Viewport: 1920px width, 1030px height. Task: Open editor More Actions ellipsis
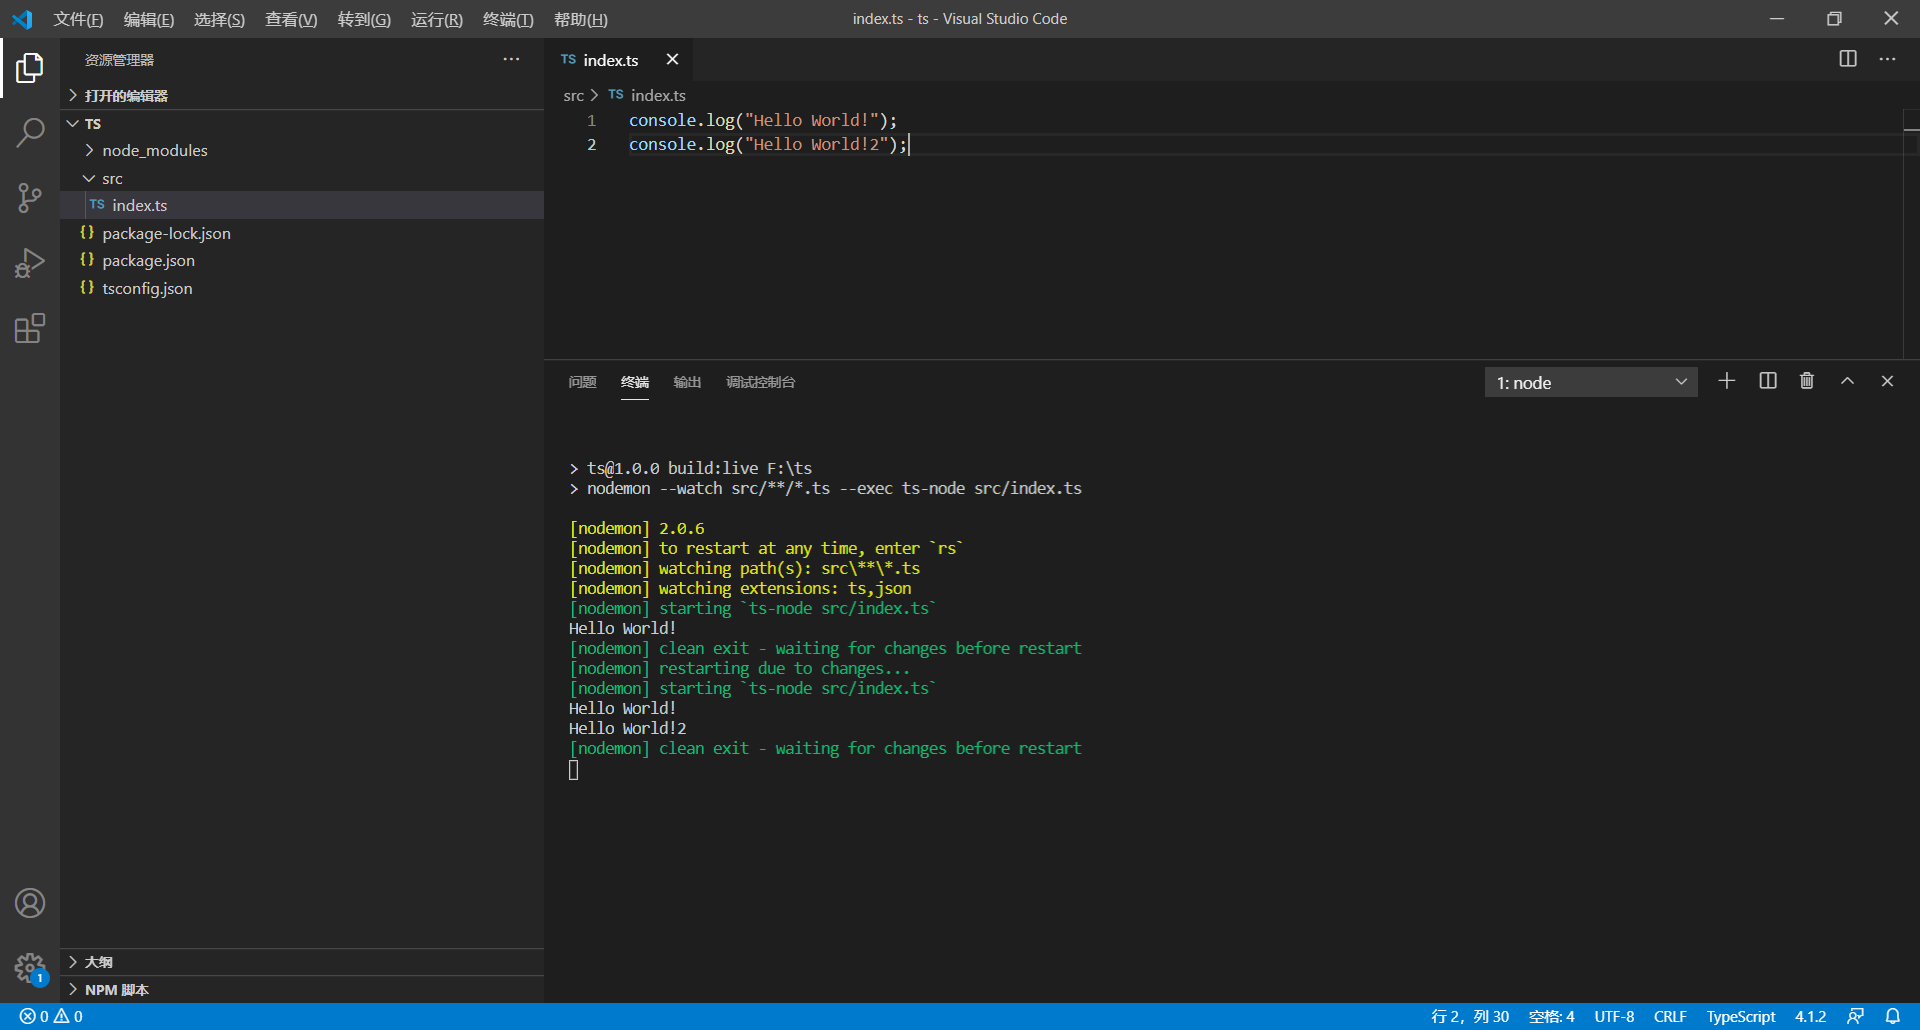[1887, 59]
